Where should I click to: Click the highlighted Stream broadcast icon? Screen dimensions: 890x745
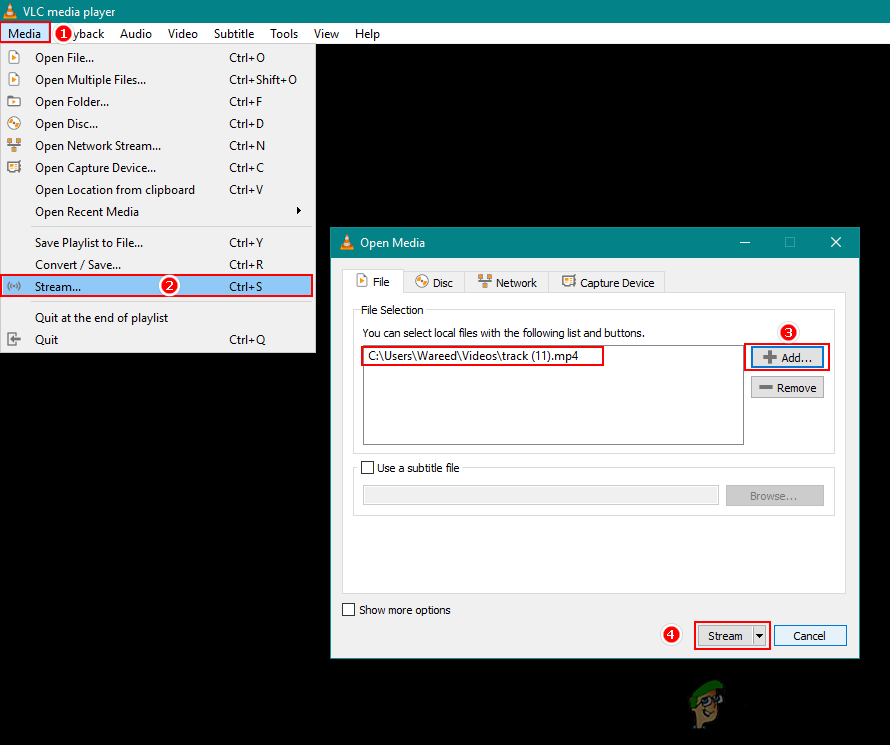pyautogui.click(x=13, y=285)
